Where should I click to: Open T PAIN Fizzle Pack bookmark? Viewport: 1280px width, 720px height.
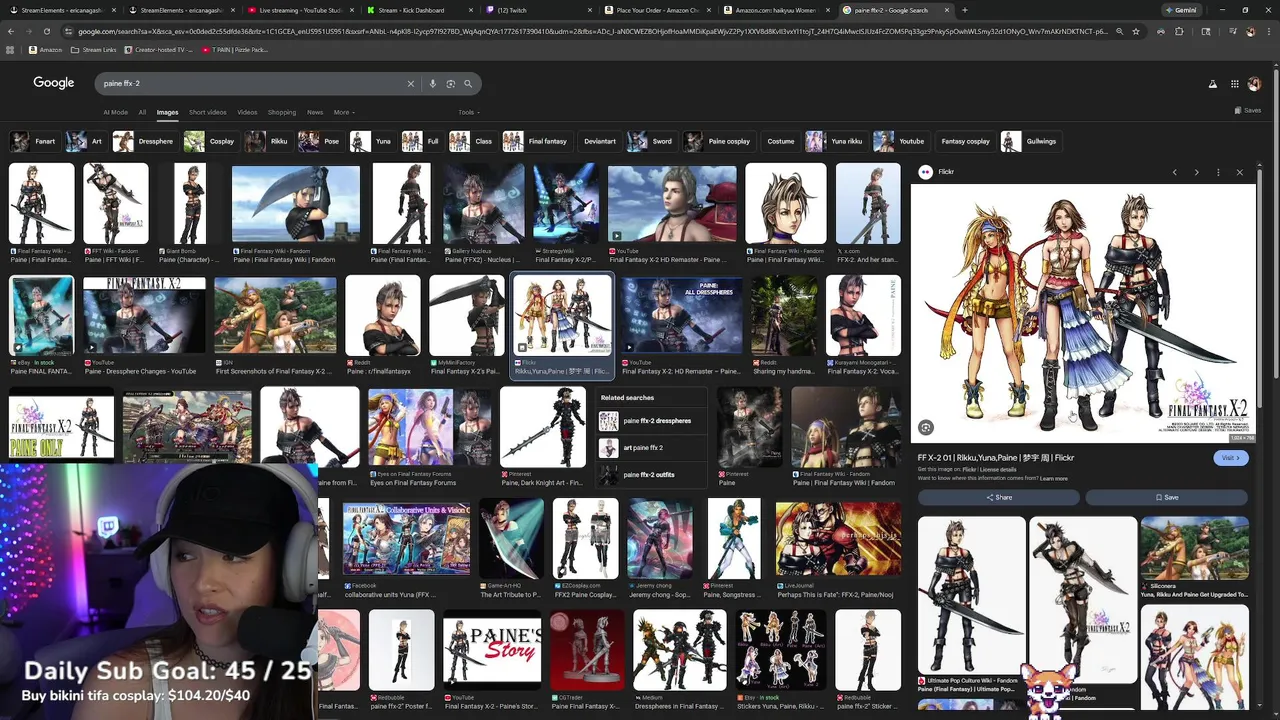234,50
